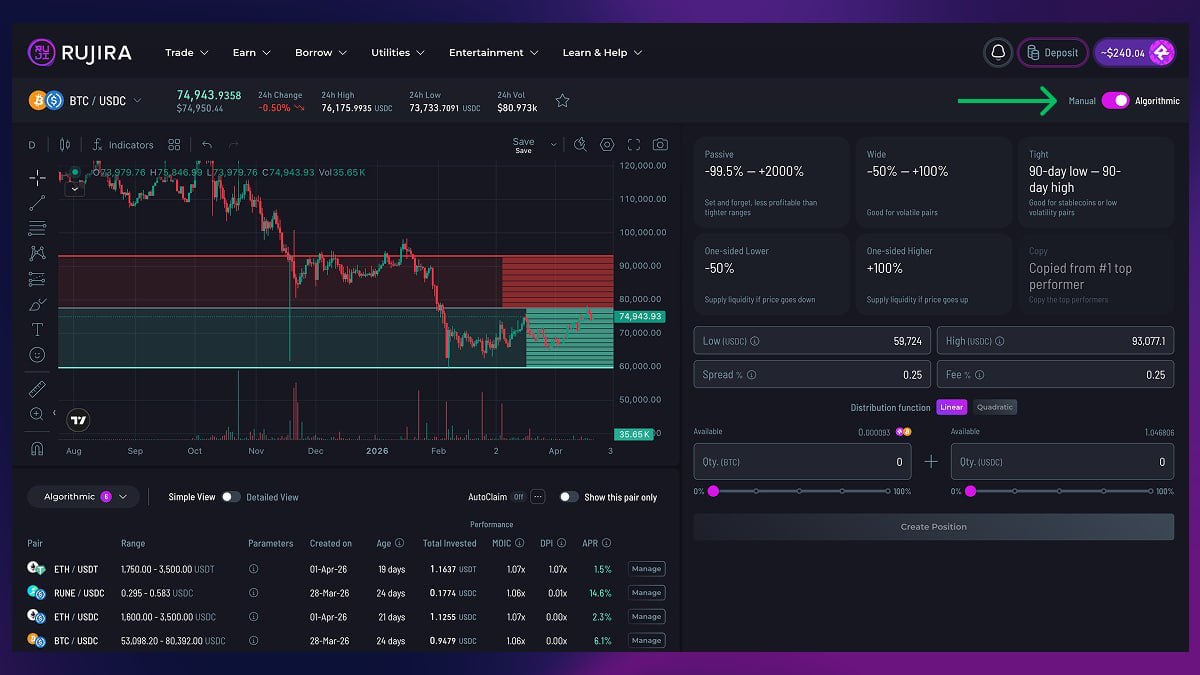This screenshot has width=1200, height=675.
Task: Open the chart Save dropdown arrow
Action: 553,145
